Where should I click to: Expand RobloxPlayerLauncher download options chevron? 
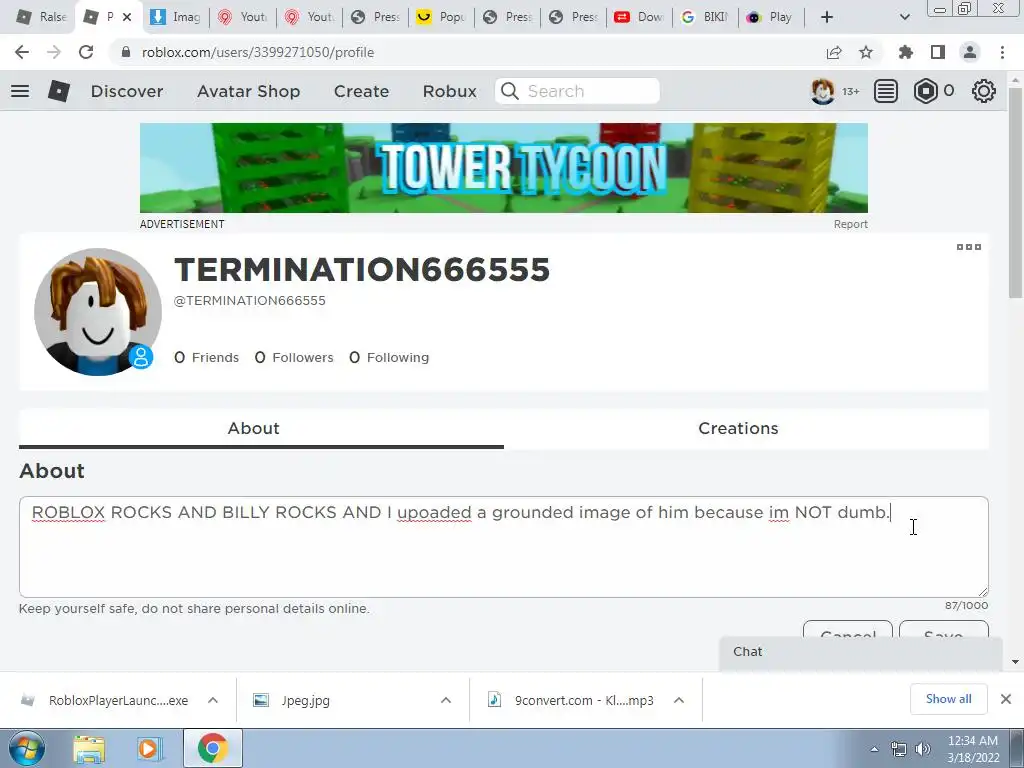click(213, 700)
